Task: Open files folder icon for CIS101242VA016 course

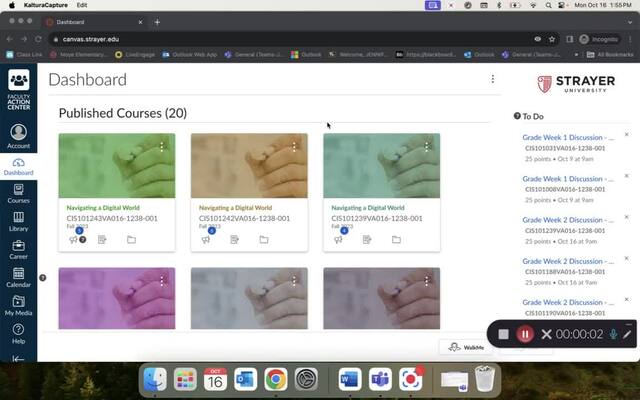Action: coord(264,240)
